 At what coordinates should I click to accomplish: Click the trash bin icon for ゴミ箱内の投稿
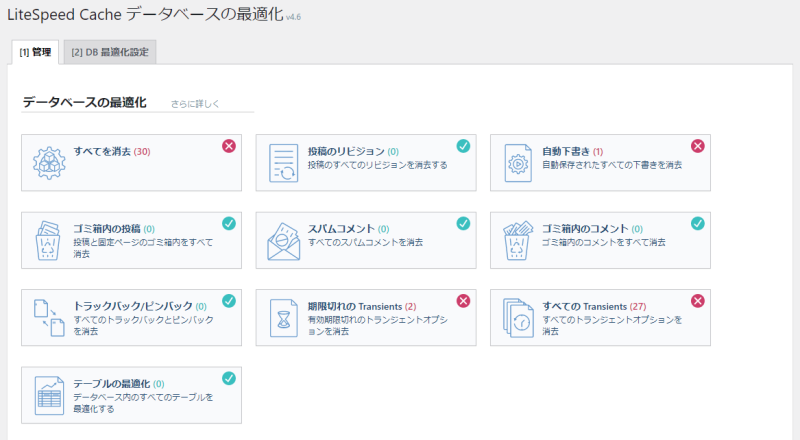point(48,241)
